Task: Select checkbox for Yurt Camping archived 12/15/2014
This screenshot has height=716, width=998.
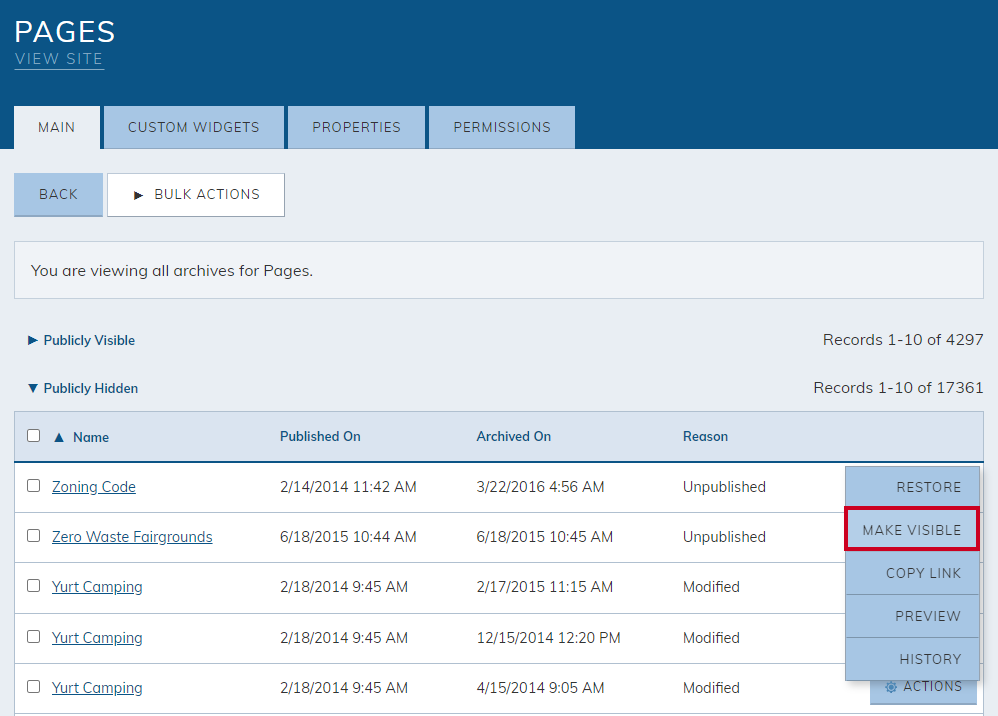Action: 34,636
